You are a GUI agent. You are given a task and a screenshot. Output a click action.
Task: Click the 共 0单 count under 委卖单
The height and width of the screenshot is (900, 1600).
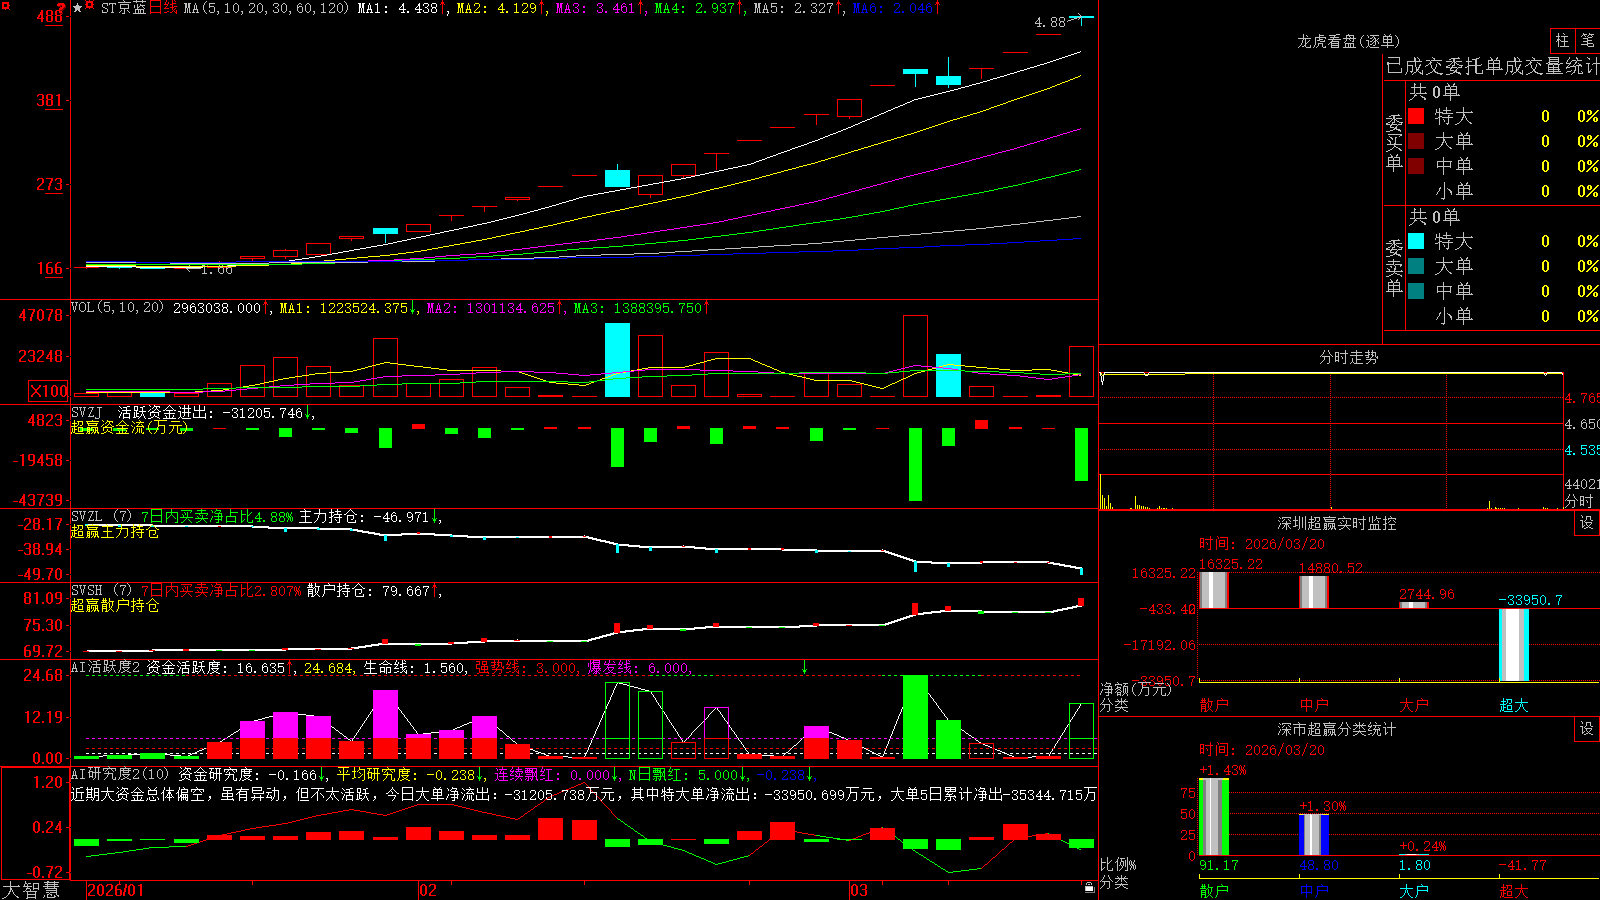click(x=1434, y=216)
